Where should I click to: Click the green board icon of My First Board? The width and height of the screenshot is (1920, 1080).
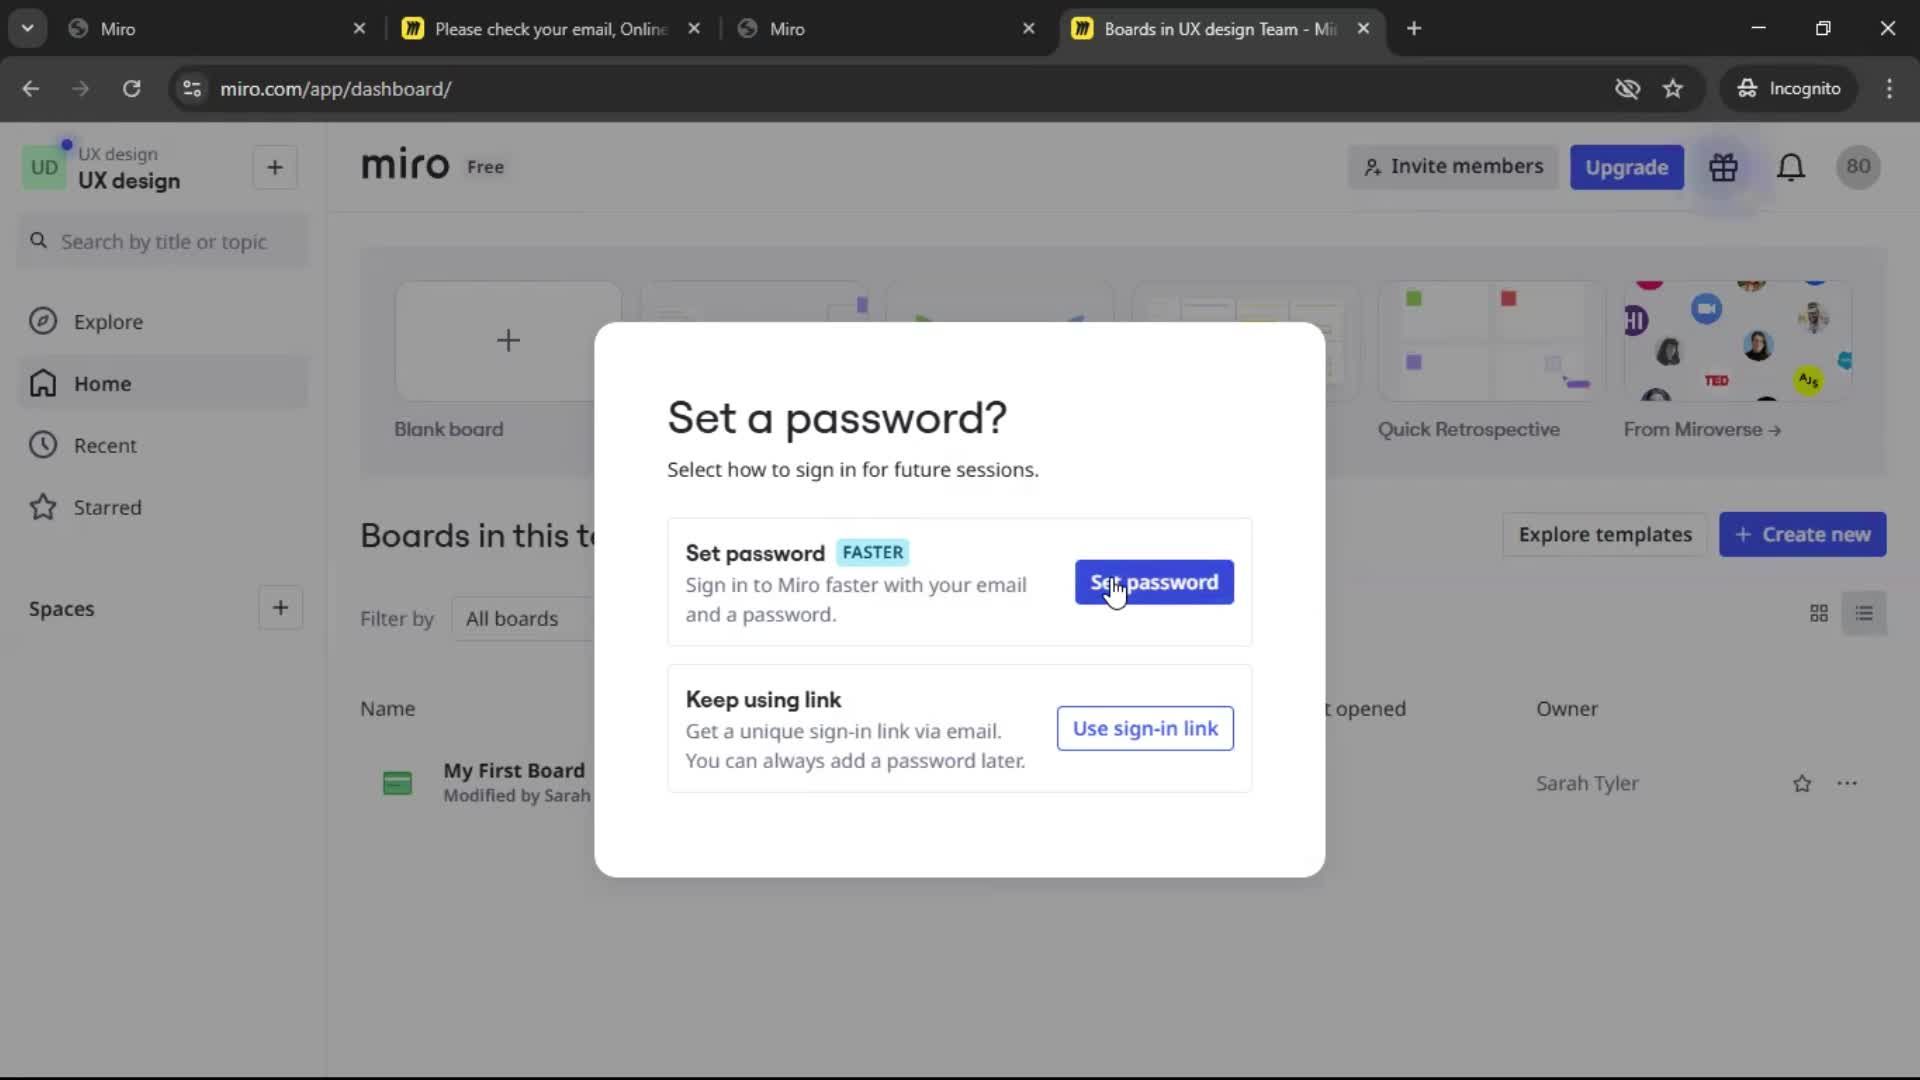[397, 783]
